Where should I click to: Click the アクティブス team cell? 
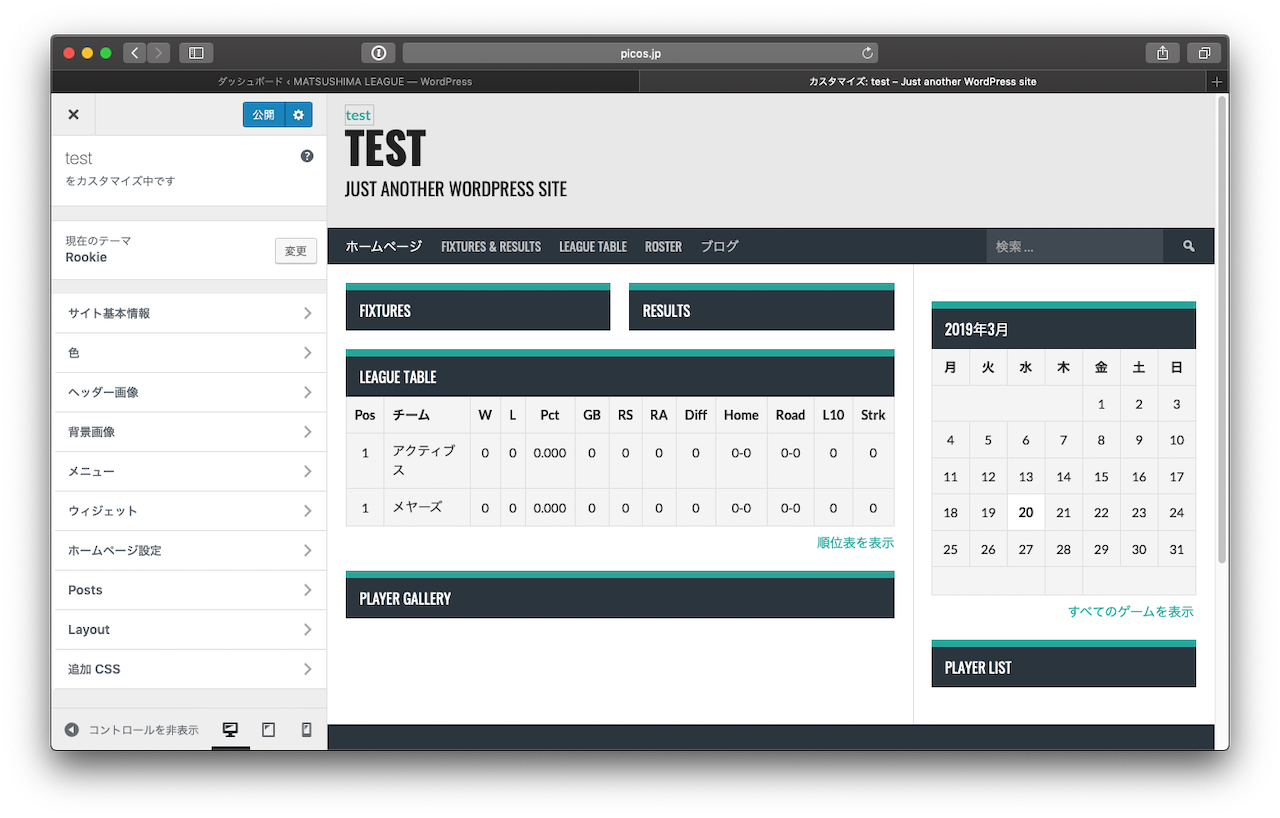pos(427,461)
